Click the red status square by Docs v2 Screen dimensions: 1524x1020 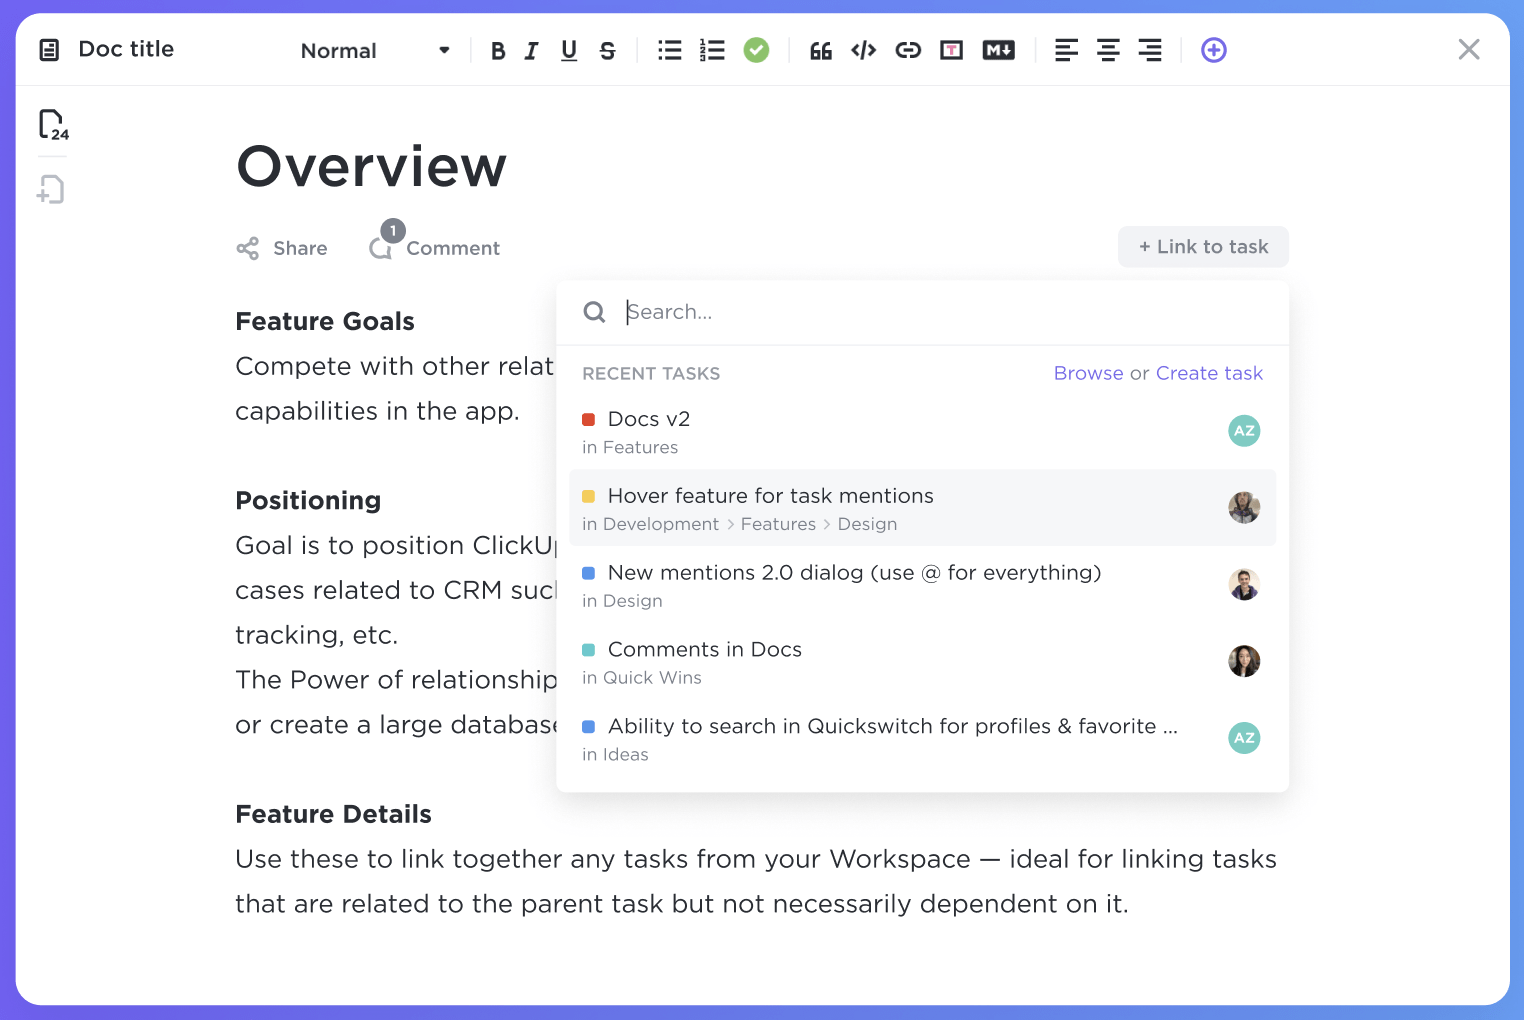pos(589,420)
